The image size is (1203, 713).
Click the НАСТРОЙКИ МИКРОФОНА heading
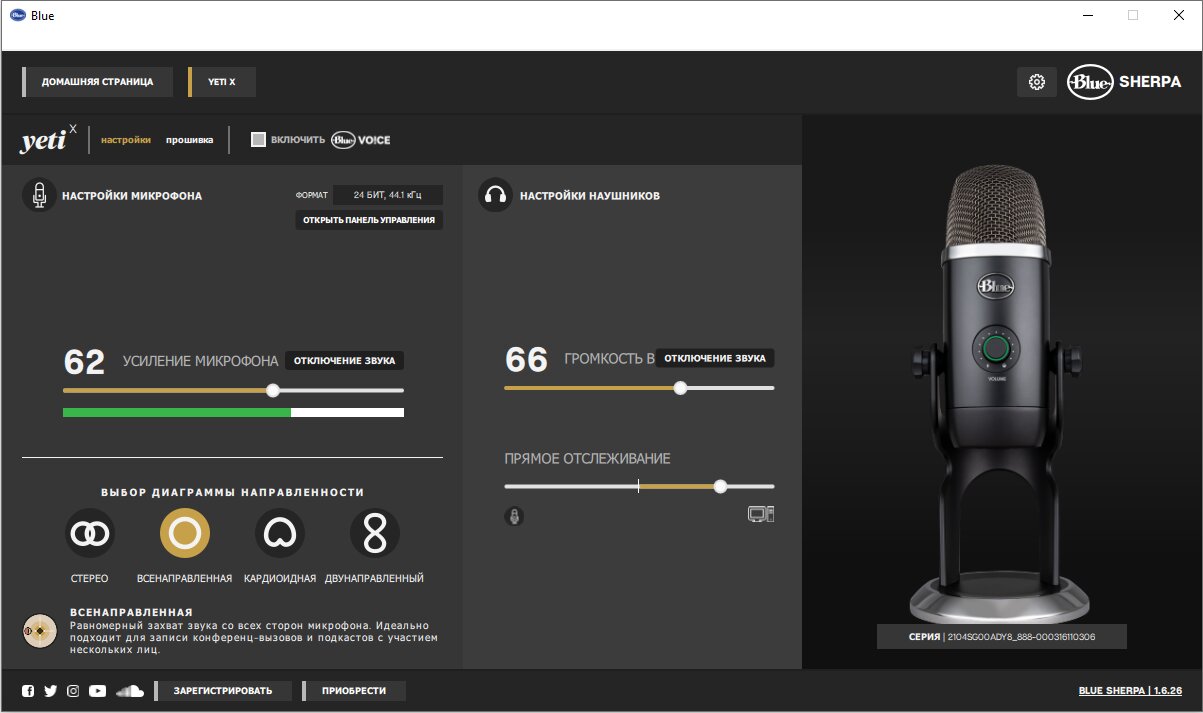[x=132, y=196]
